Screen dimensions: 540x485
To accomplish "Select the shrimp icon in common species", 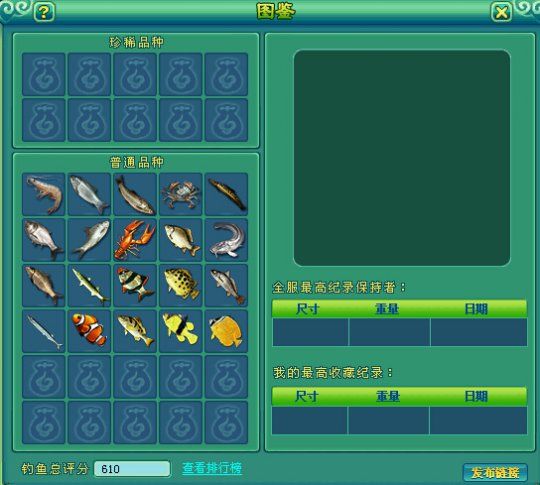I will pos(44,195).
